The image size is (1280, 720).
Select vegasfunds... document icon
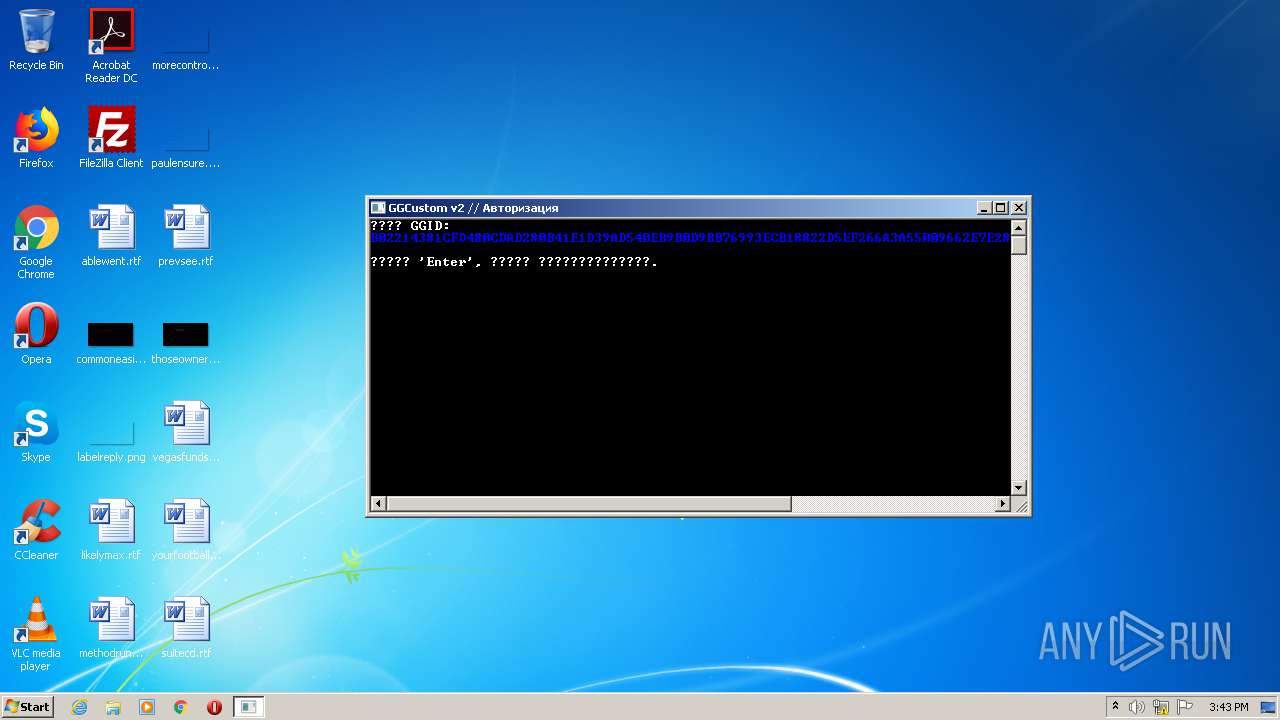pyautogui.click(x=186, y=432)
